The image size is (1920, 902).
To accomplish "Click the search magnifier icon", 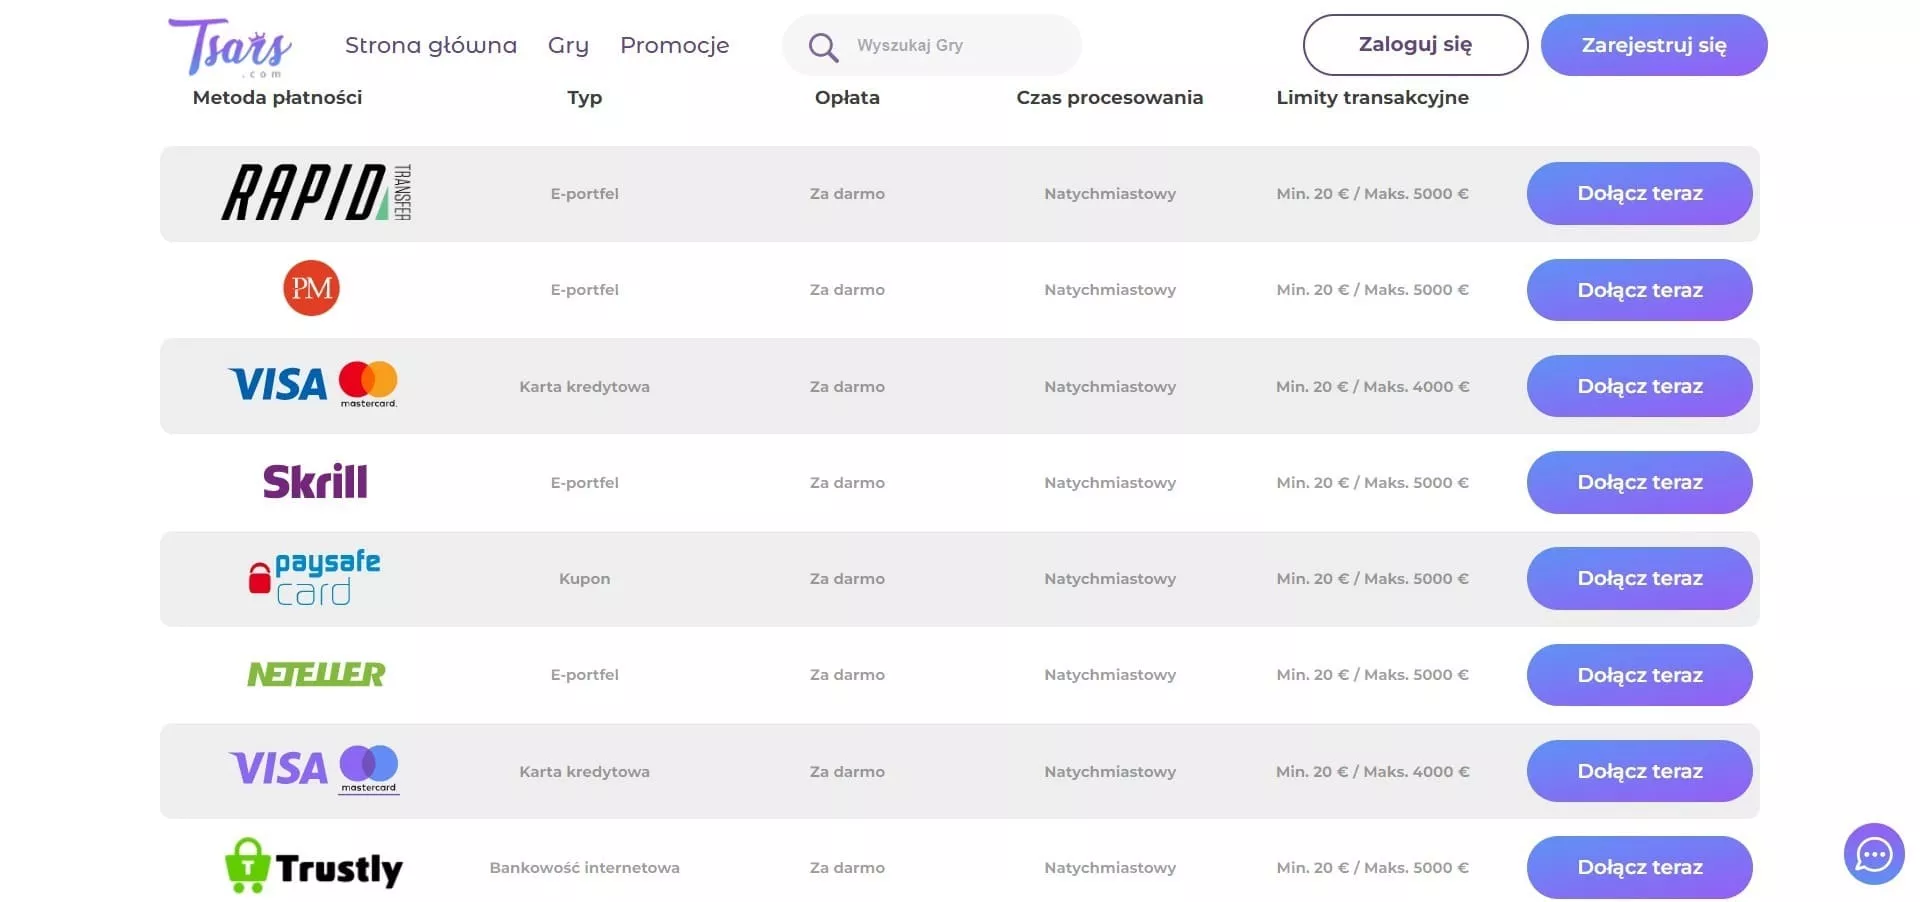I will click(x=823, y=46).
